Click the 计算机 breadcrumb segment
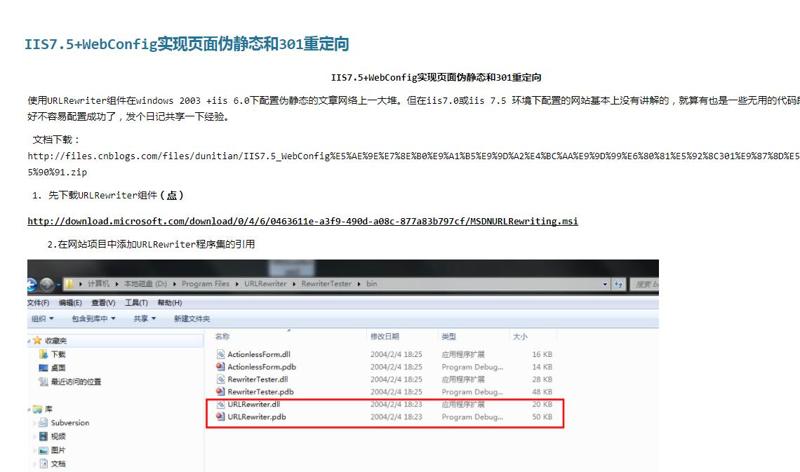 (x=98, y=284)
